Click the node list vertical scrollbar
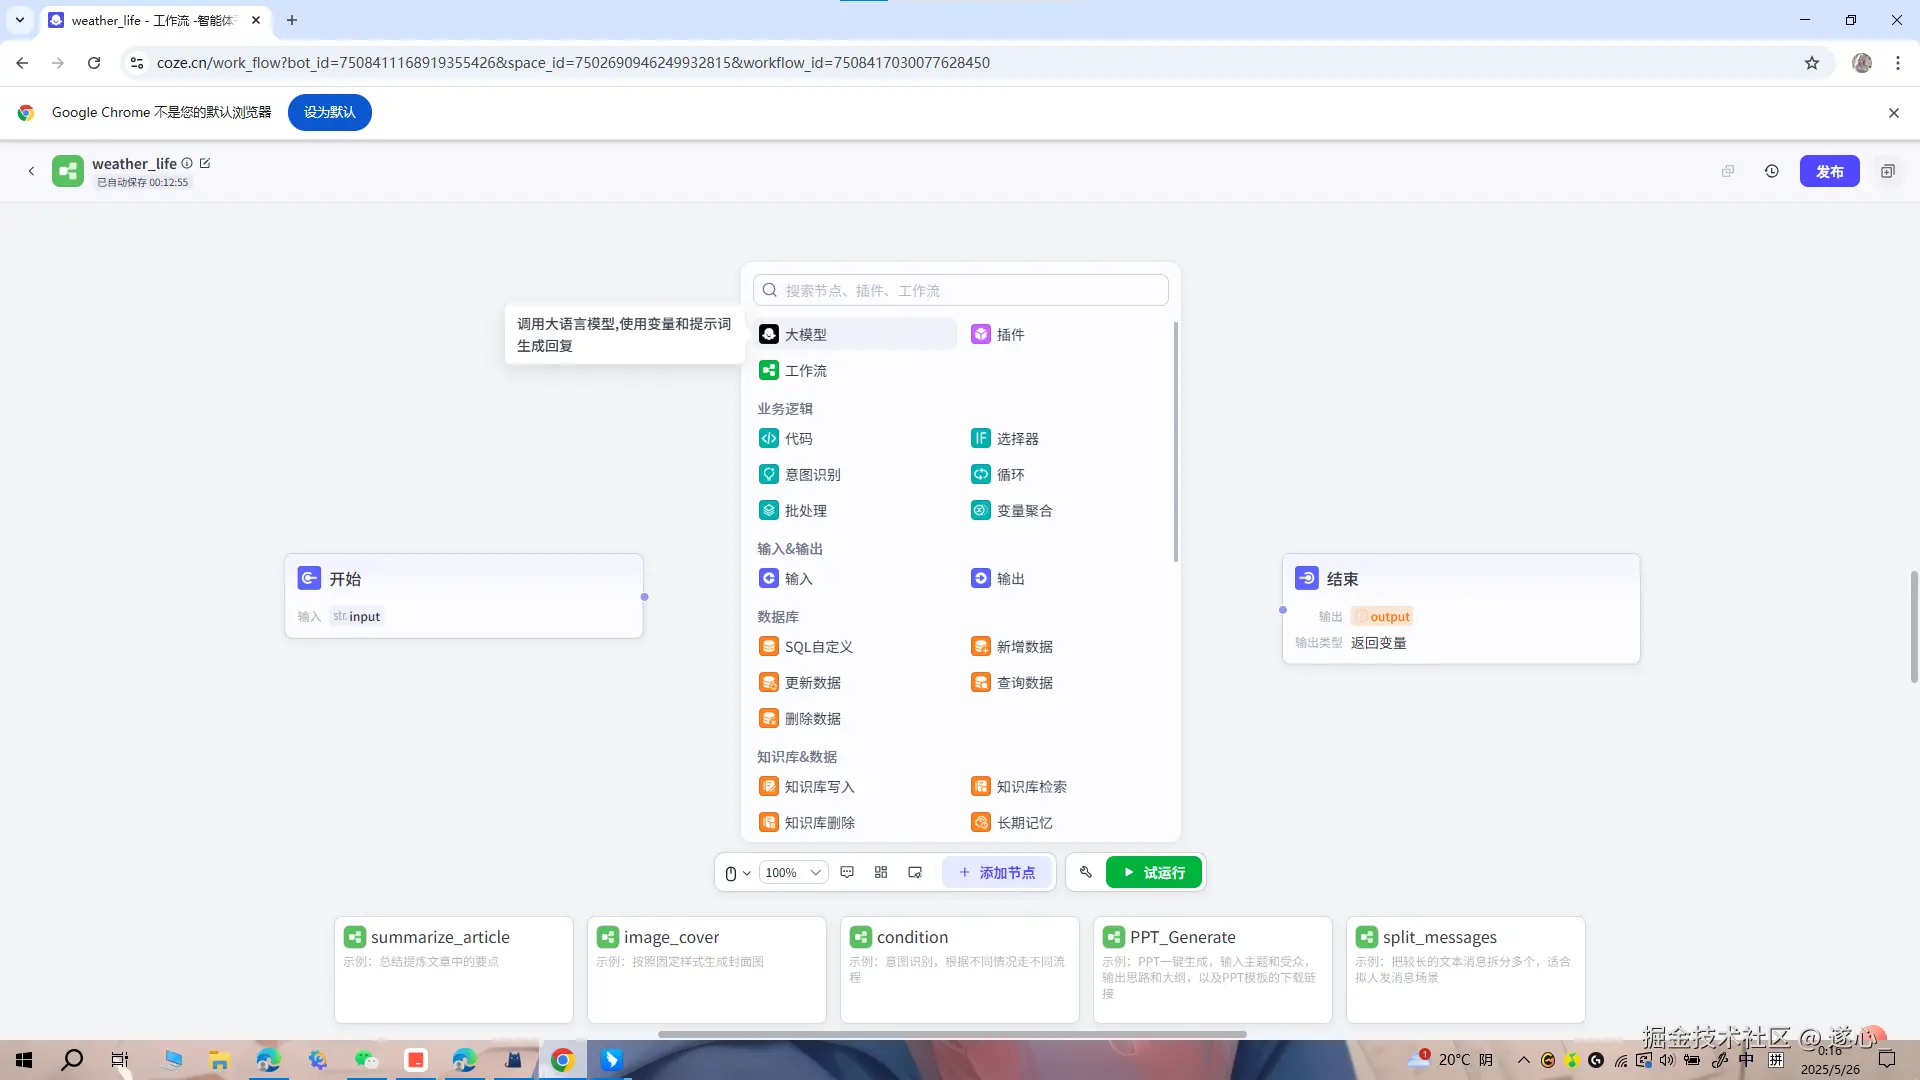 pos(1175,440)
